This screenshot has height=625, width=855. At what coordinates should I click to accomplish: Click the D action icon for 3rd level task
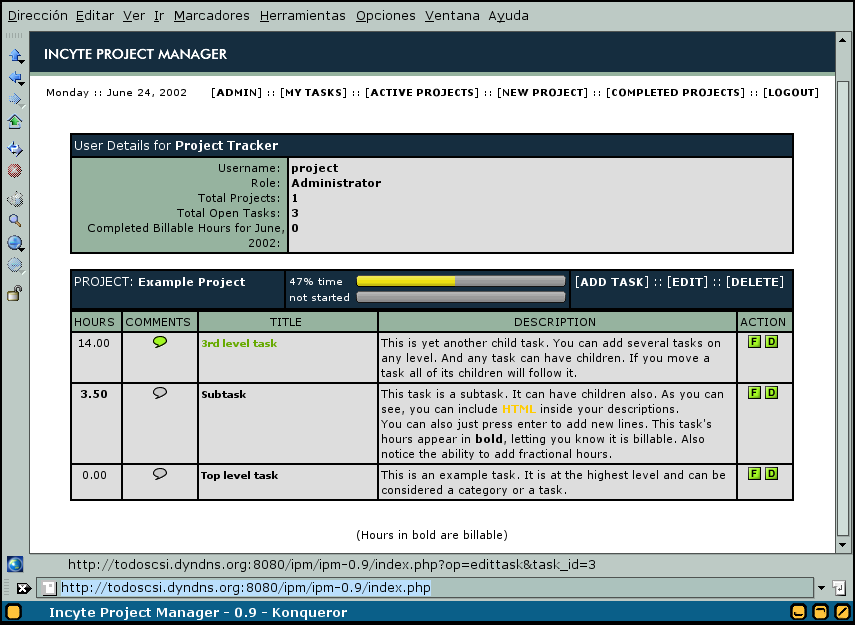point(772,342)
